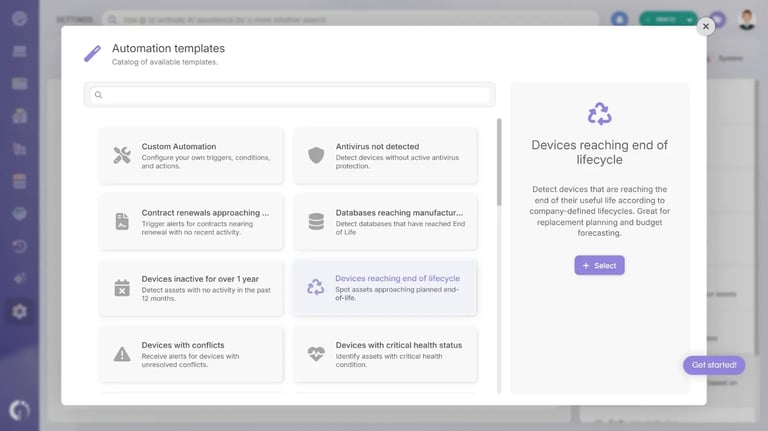Close the Automation templates dialog

(x=705, y=26)
